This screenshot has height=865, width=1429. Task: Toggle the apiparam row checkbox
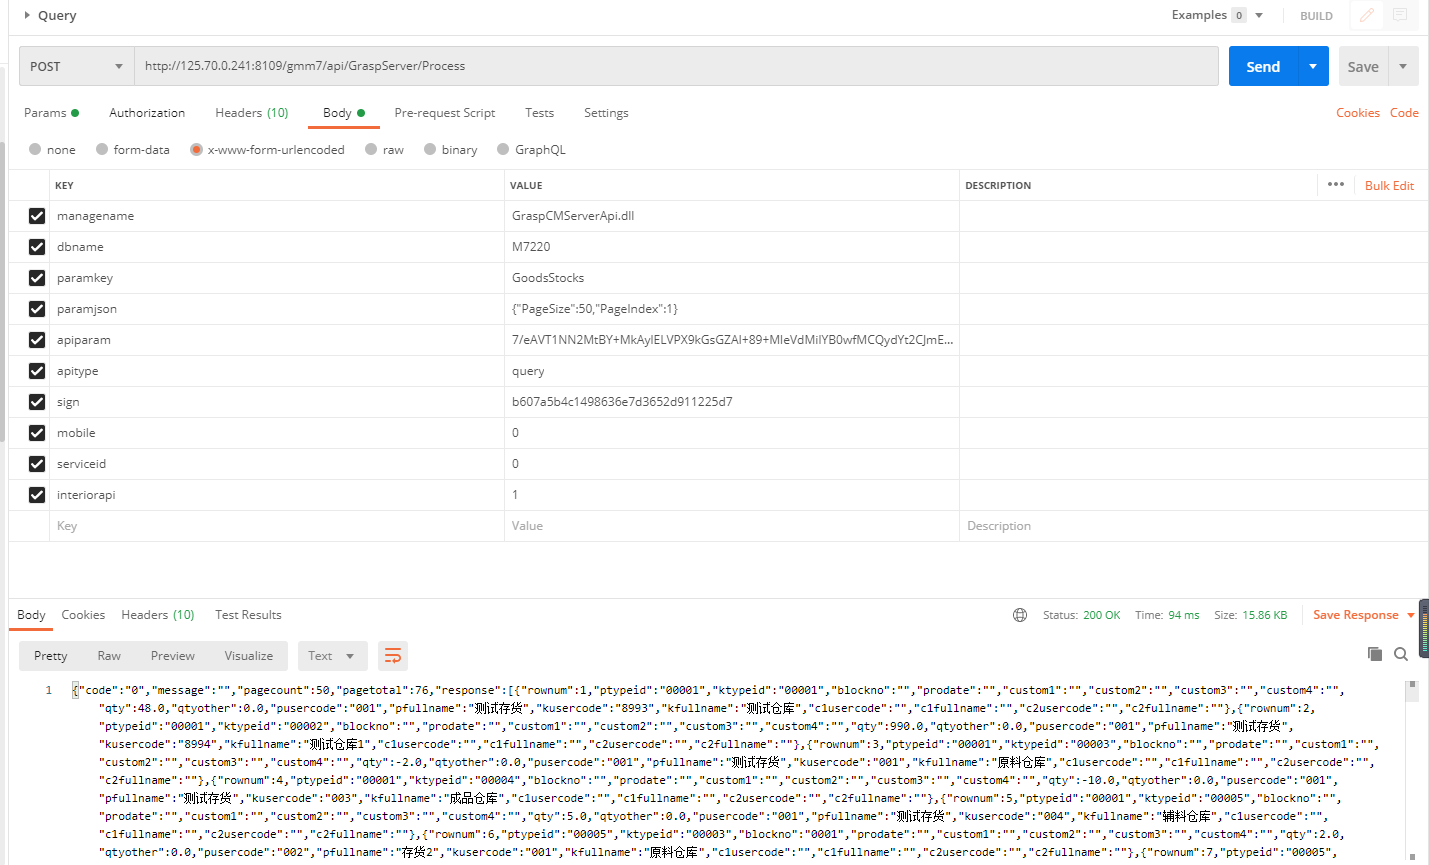coord(37,340)
